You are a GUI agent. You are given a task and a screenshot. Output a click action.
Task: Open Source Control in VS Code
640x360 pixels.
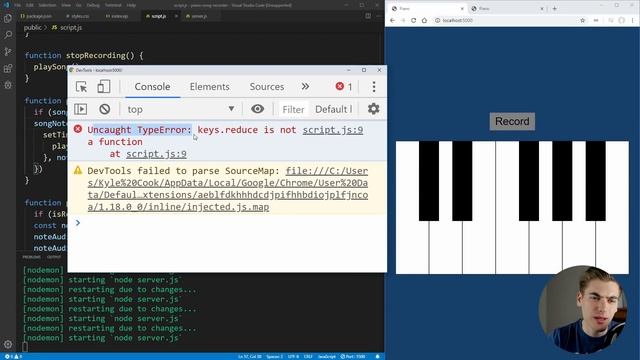(x=8, y=52)
